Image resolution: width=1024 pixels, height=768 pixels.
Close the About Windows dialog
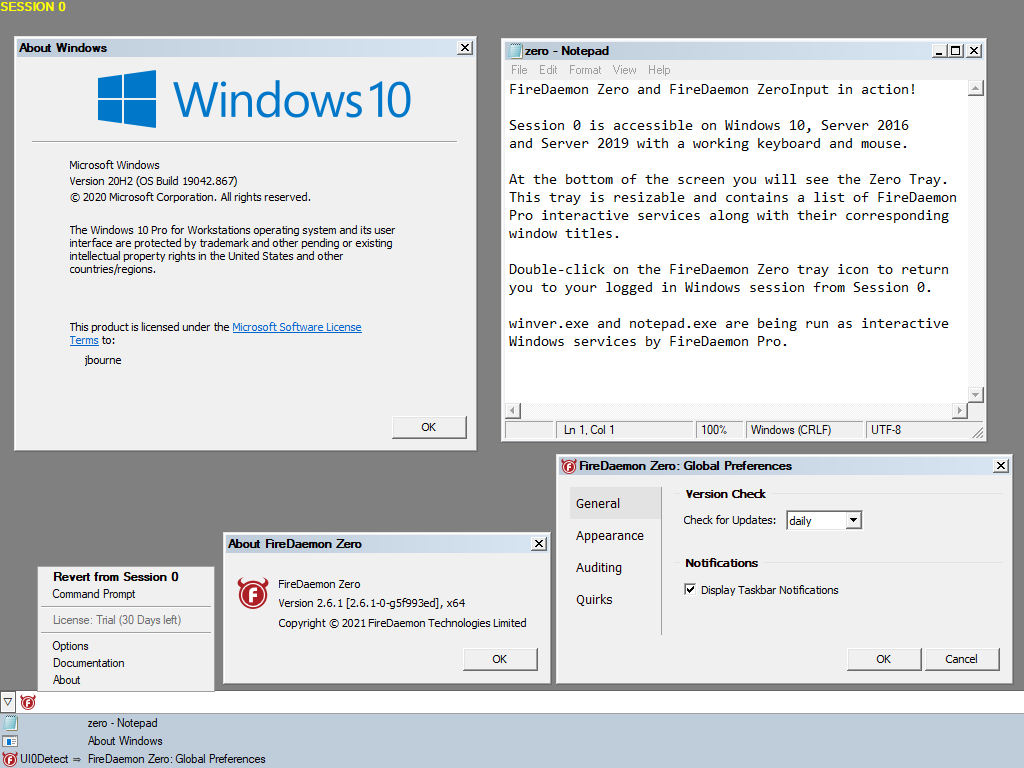click(465, 48)
